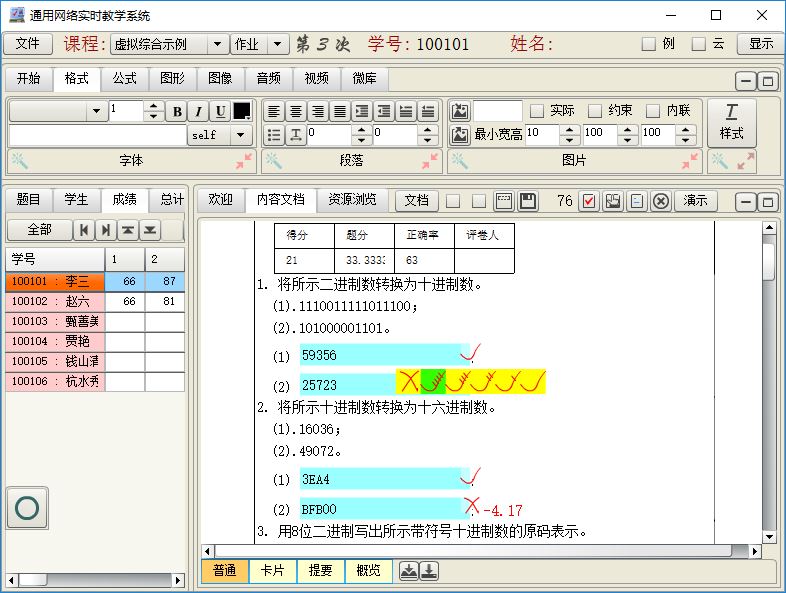Open the 学生 tab in left panel
Image resolution: width=786 pixels, height=593 pixels.
76,200
